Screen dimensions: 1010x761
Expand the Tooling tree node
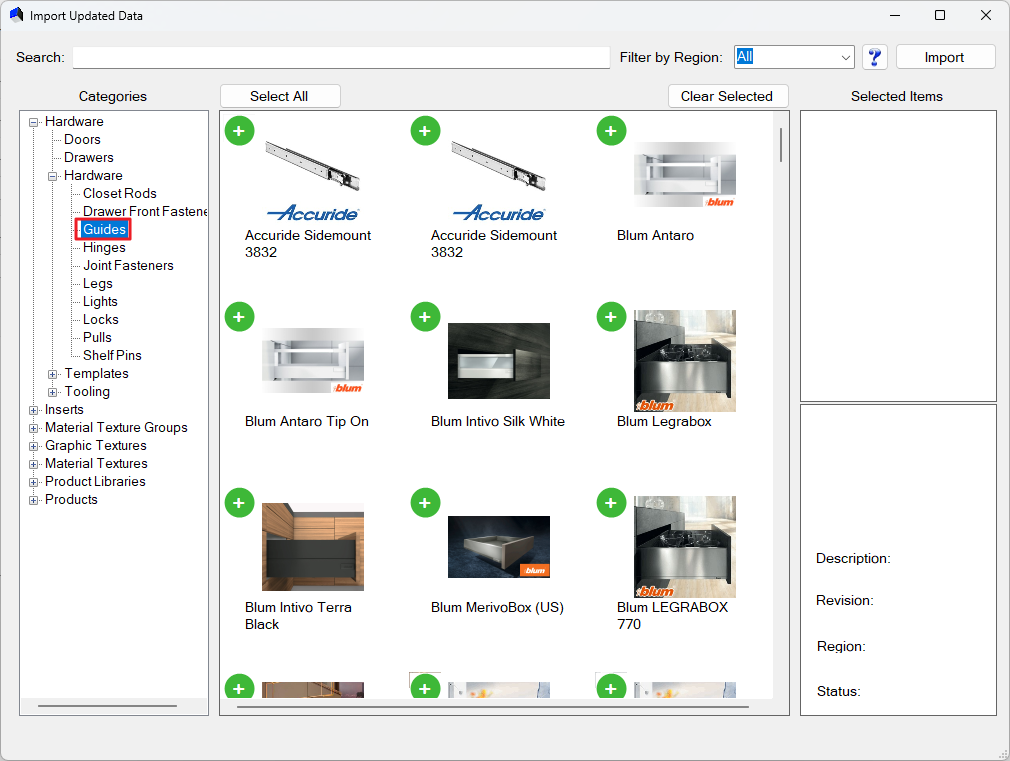tap(53, 392)
